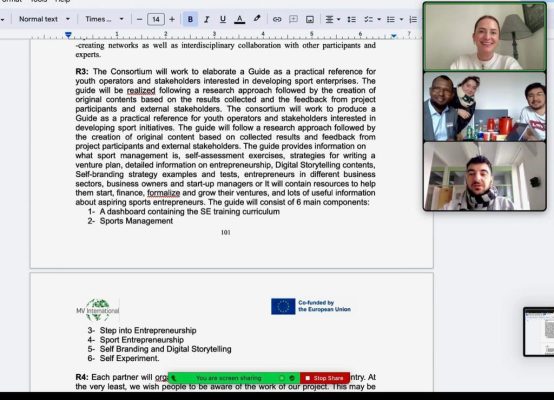This screenshot has height=400, width=554.
Task: Open the highlight color pen tool
Action: pyautogui.click(x=257, y=19)
